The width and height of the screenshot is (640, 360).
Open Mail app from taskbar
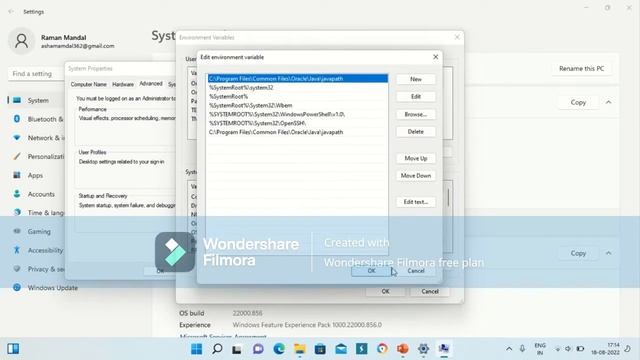point(341,349)
